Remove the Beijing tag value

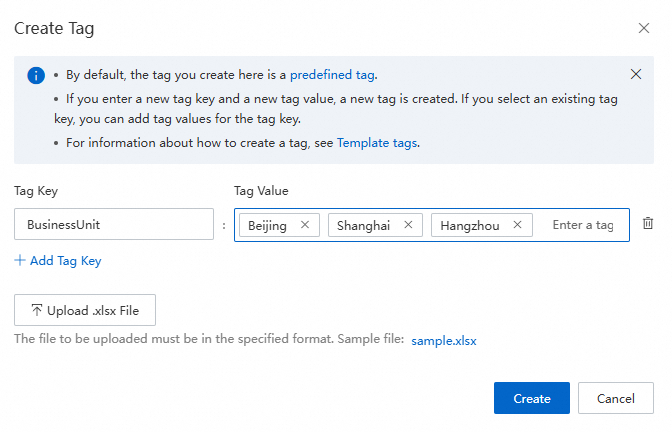point(305,225)
